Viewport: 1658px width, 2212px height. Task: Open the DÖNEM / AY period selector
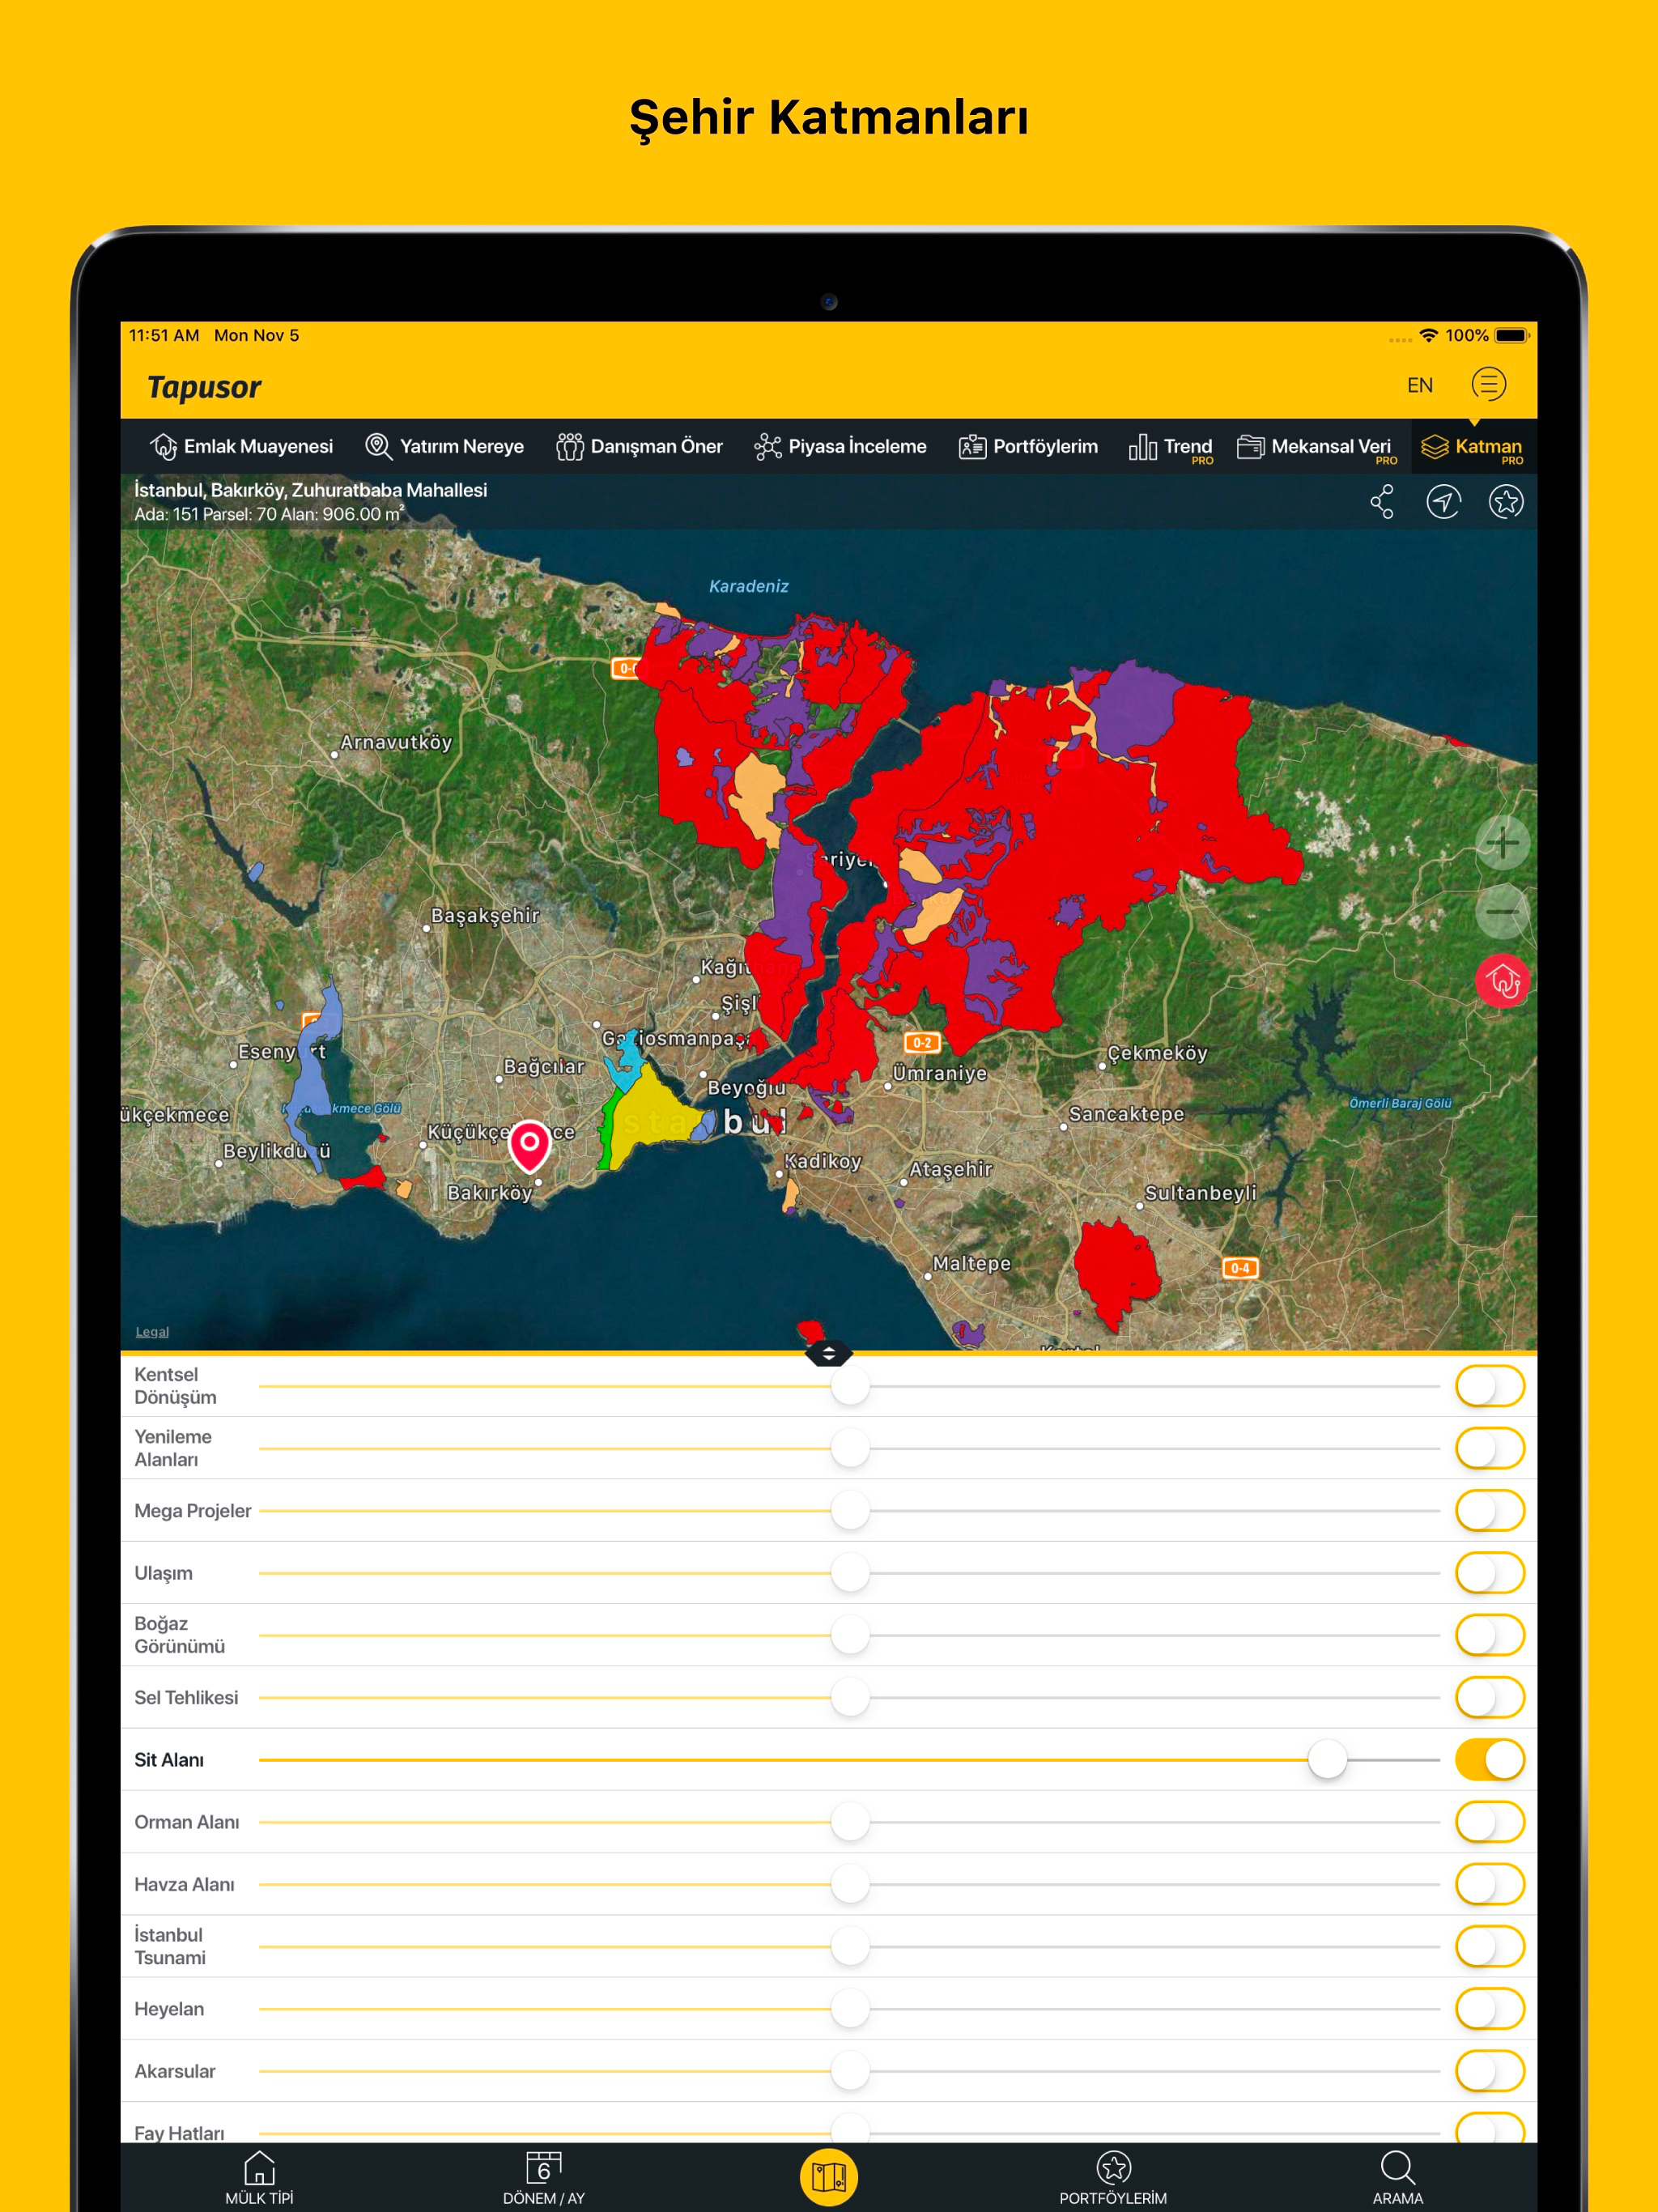pos(543,2178)
